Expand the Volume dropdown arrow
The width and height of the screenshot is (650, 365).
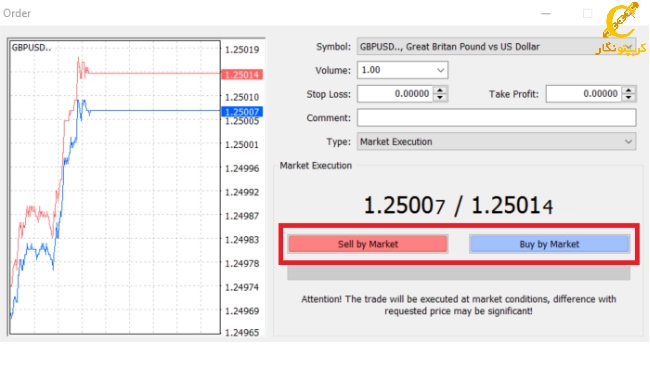(x=440, y=70)
